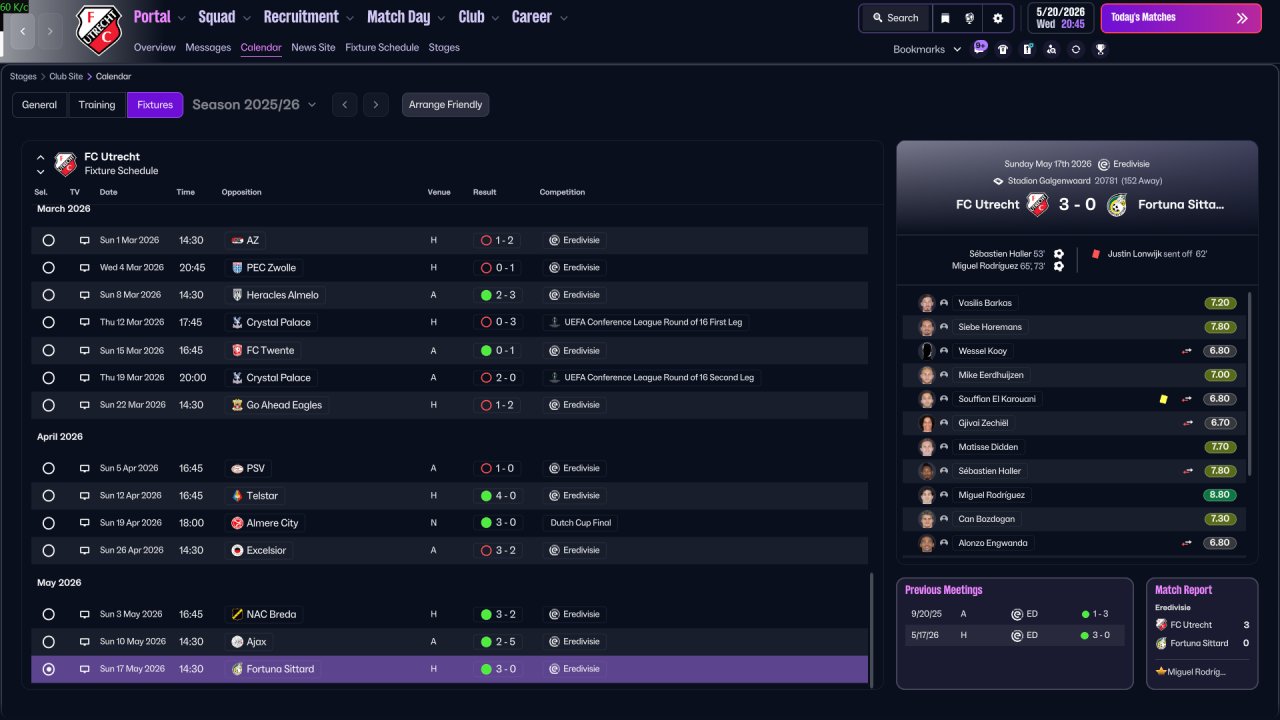1280x720 pixels.
Task: Select the NAC Breda fixture radio button
Action: tap(48, 614)
